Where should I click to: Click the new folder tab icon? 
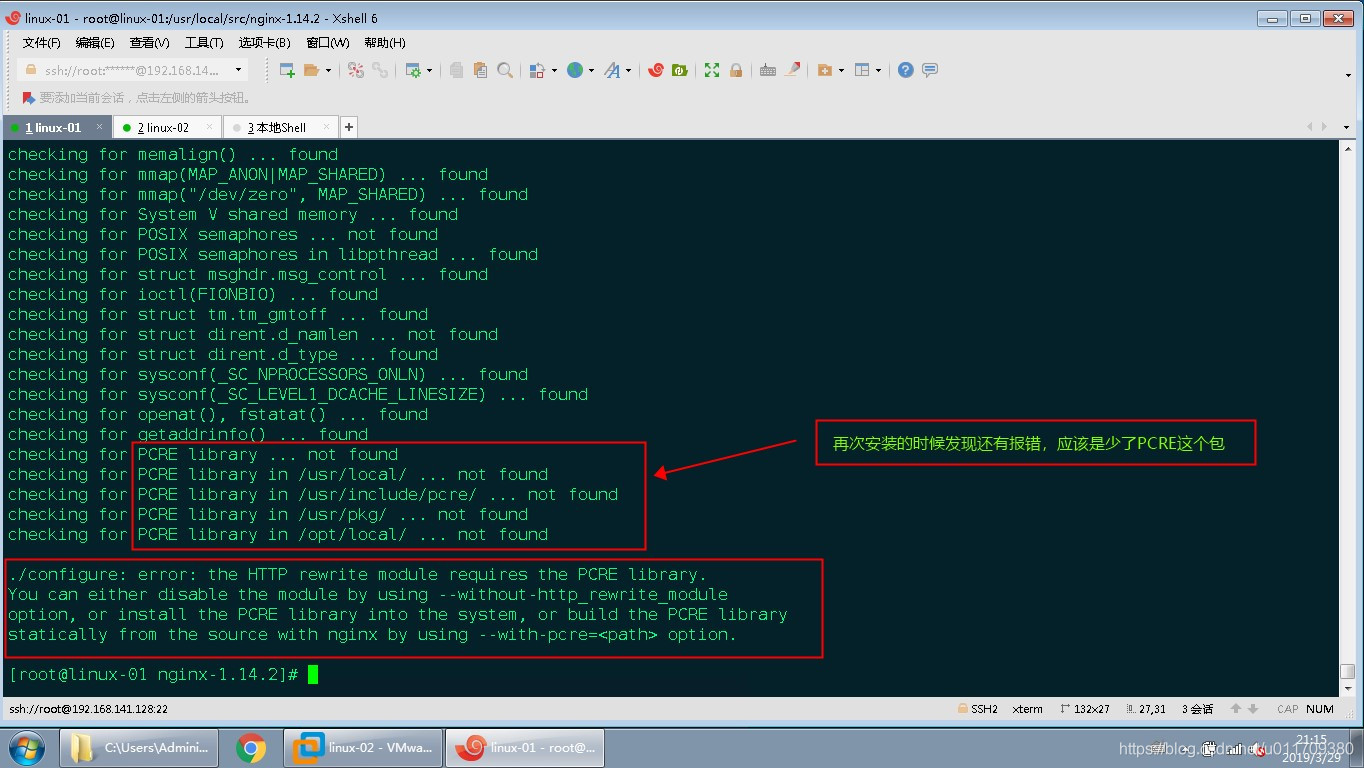[825, 70]
